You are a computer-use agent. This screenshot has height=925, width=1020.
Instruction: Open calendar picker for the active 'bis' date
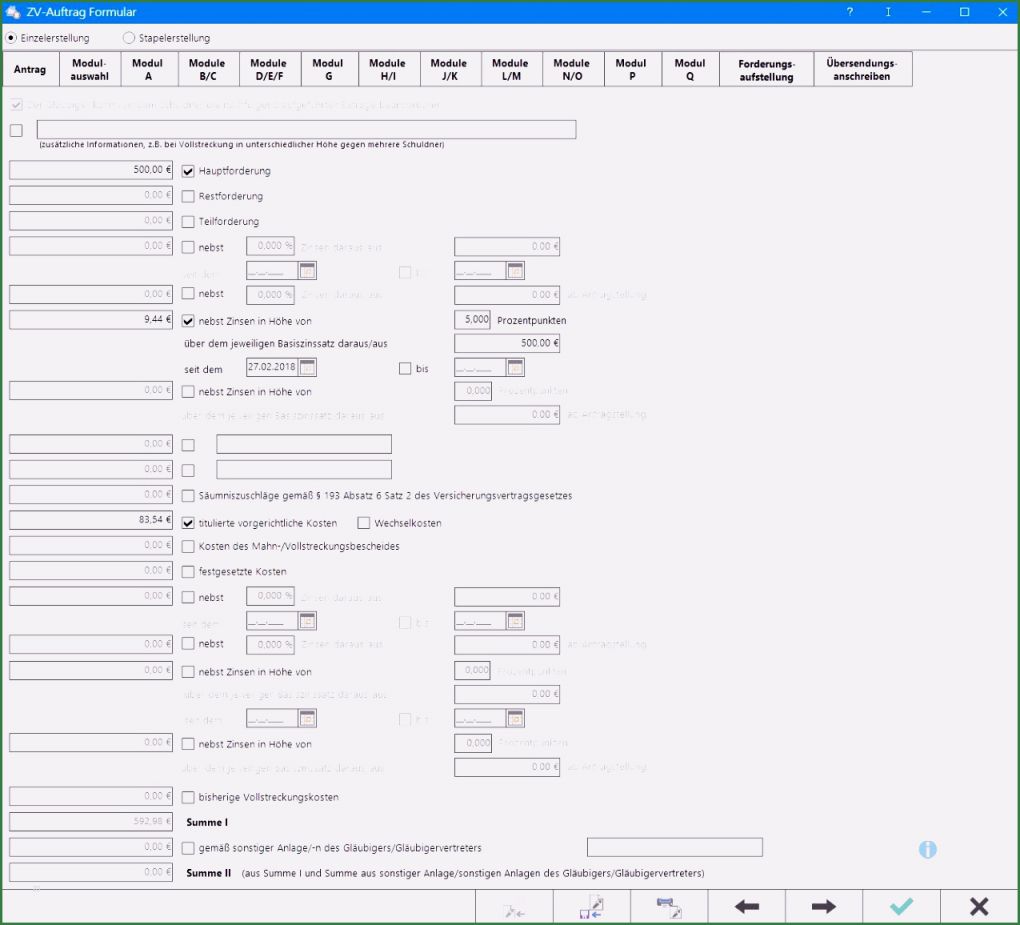tap(515, 368)
